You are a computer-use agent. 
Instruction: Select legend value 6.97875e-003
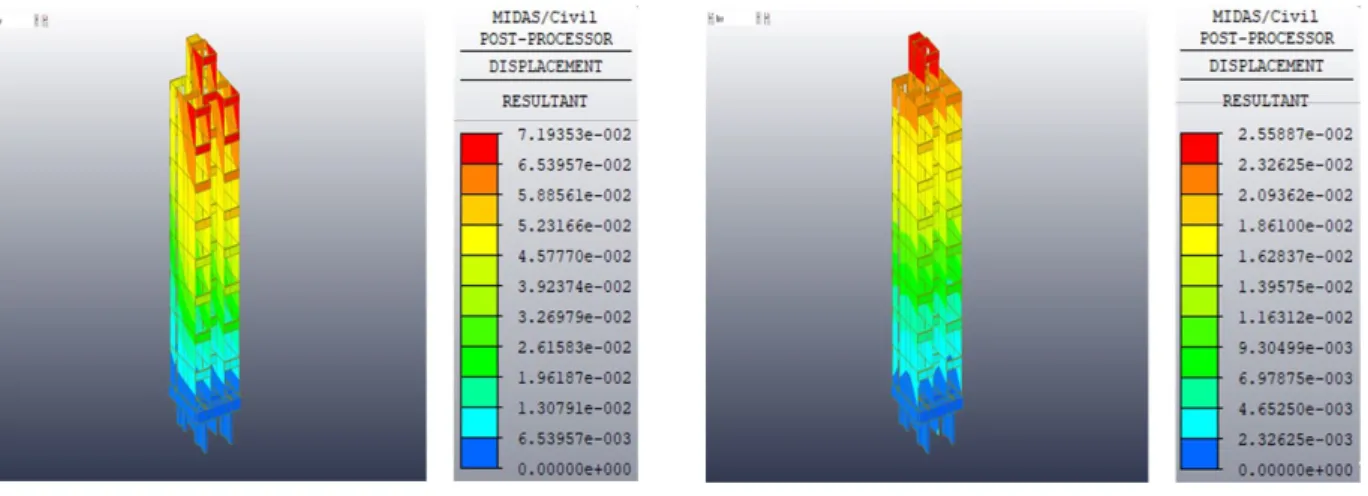click(1293, 378)
